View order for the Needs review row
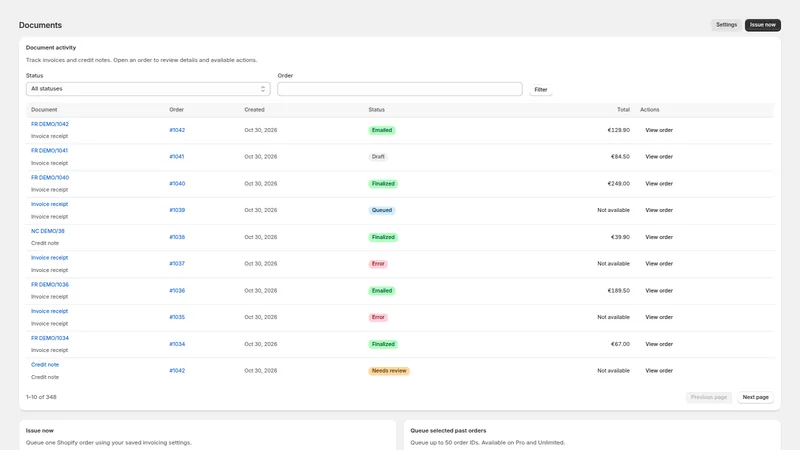The width and height of the screenshot is (800, 450). (x=659, y=371)
